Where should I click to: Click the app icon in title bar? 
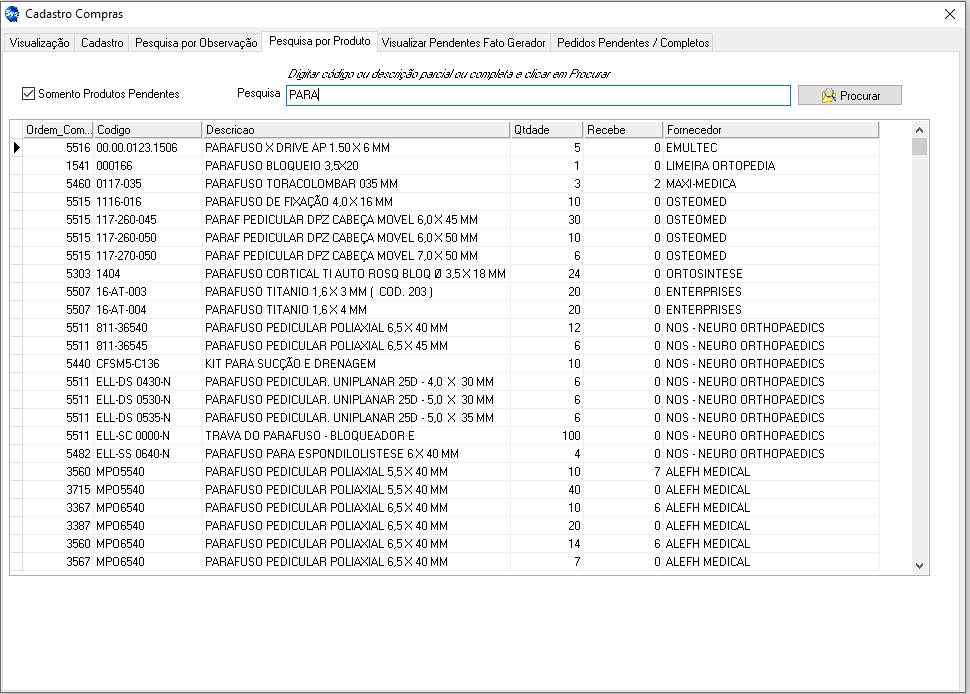[12, 14]
